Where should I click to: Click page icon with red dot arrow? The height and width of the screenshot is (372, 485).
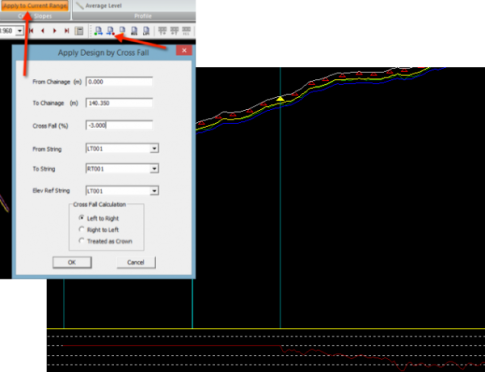pyautogui.click(x=110, y=31)
